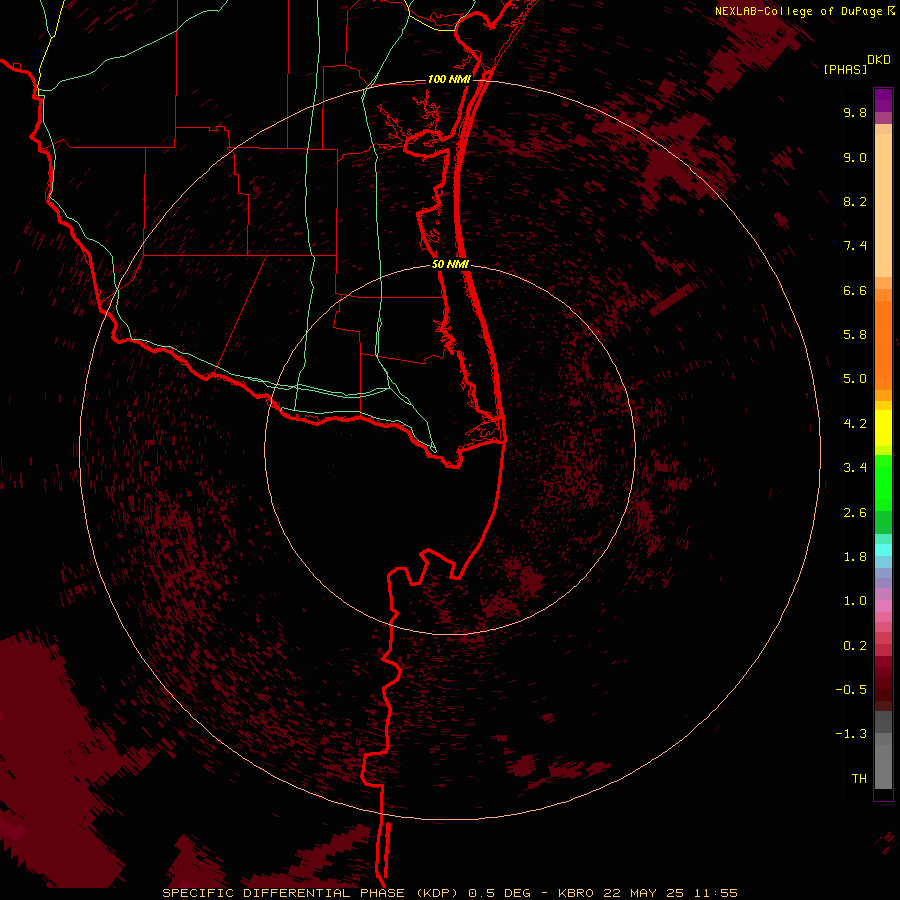Click the cyan band of the color scale
Screen dimensions: 900x900
point(883,550)
